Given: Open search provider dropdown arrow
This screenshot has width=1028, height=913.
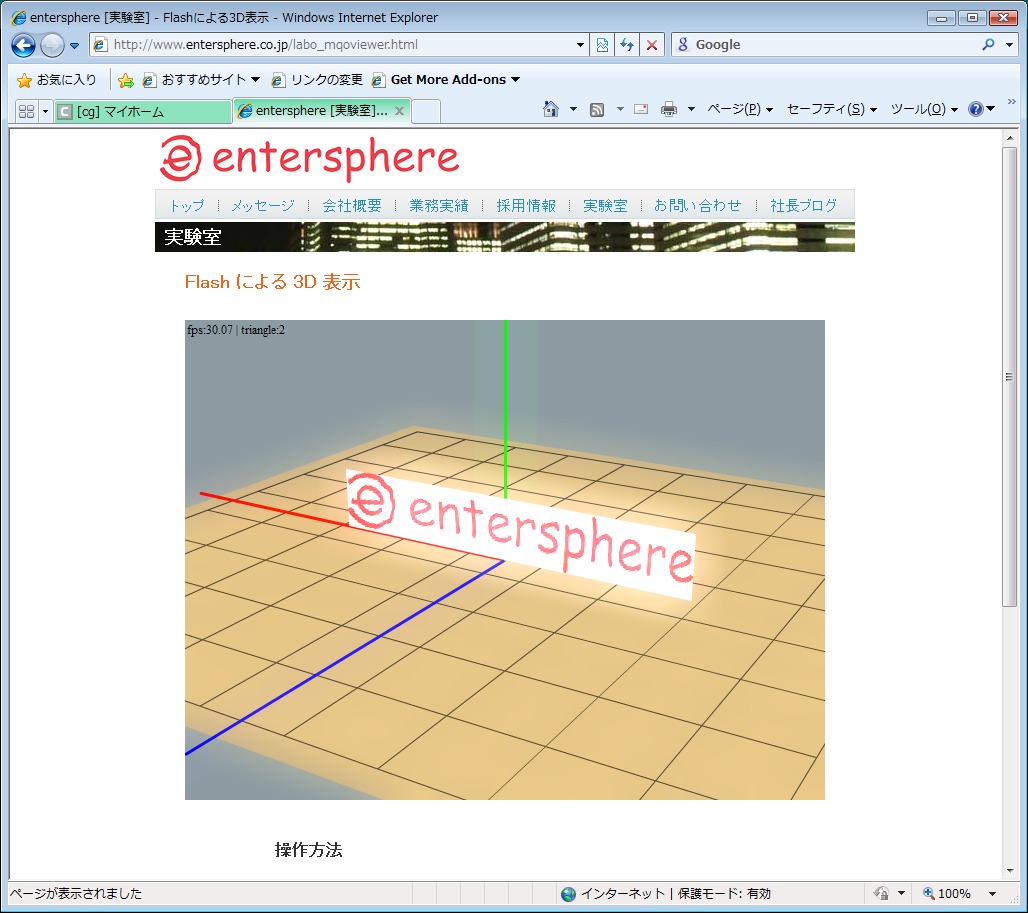Looking at the screenshot, I should [1009, 45].
